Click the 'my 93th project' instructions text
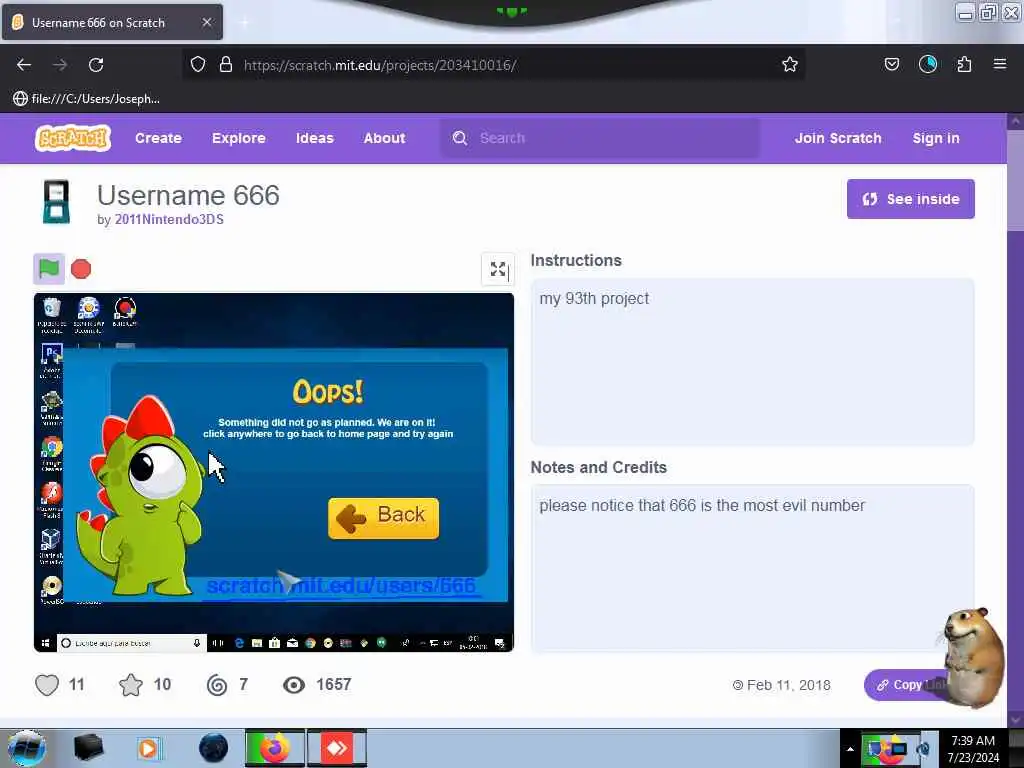 pyautogui.click(x=594, y=298)
